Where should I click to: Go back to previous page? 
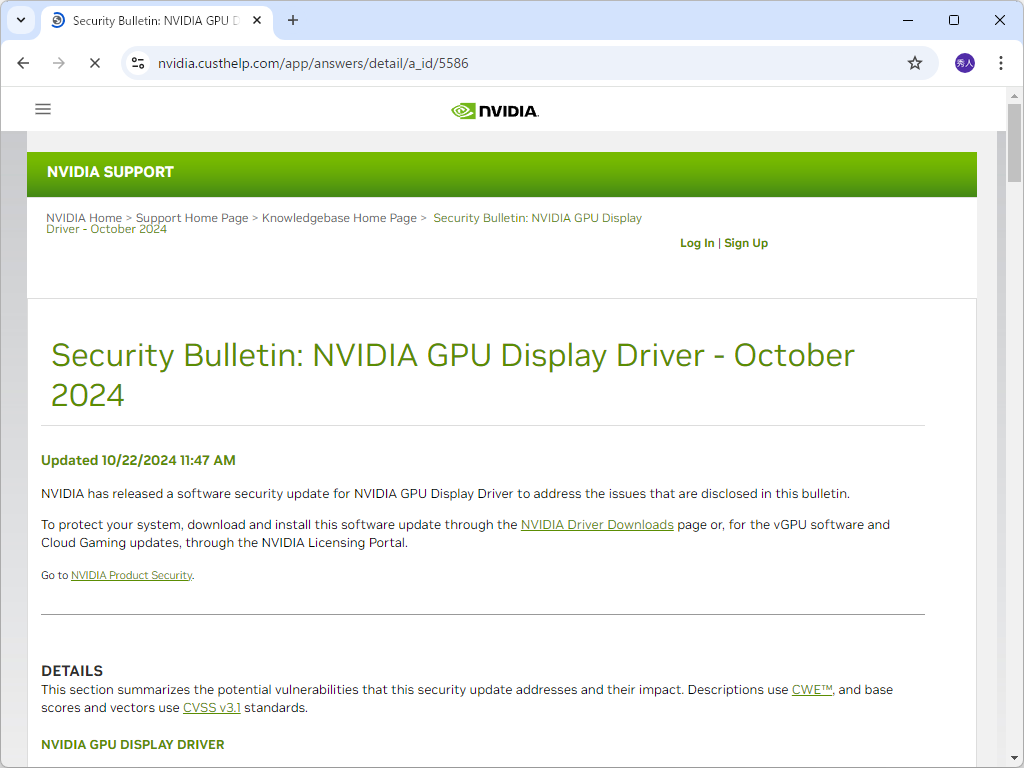(24, 63)
